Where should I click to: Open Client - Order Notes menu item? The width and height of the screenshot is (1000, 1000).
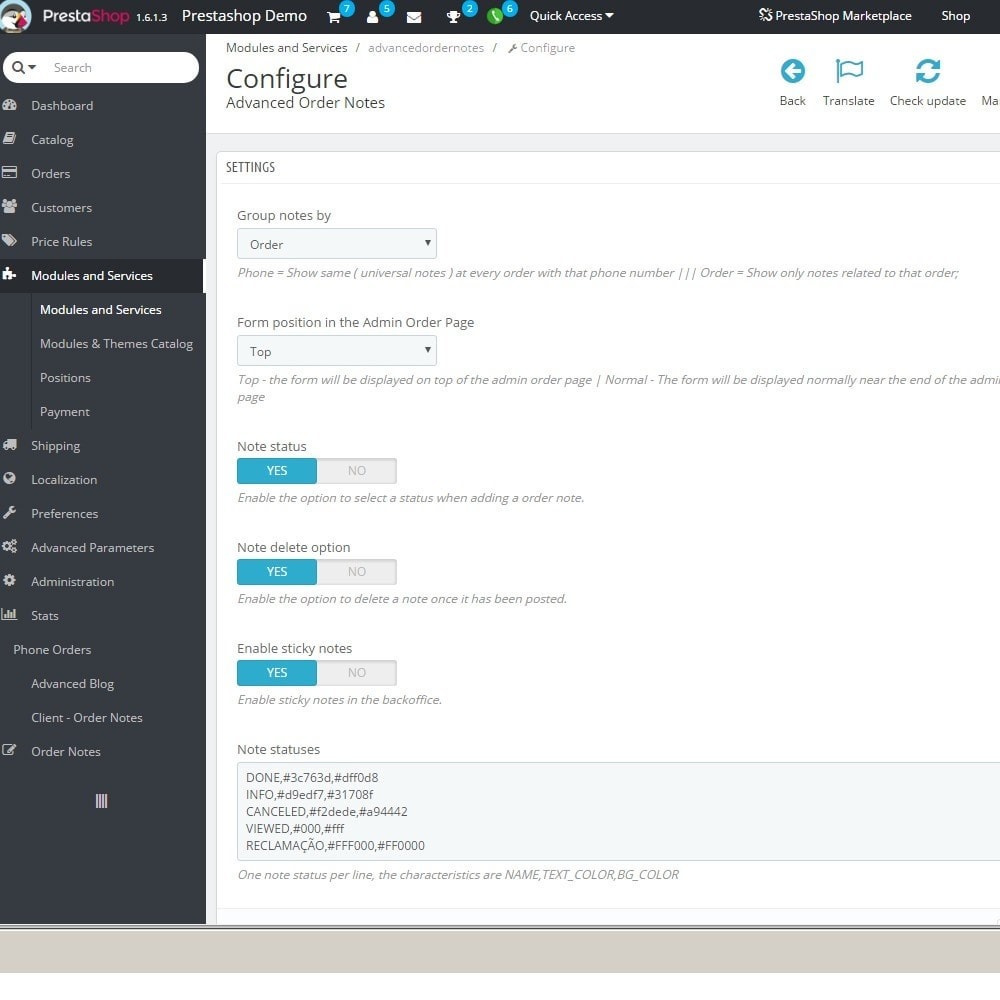(x=87, y=717)
